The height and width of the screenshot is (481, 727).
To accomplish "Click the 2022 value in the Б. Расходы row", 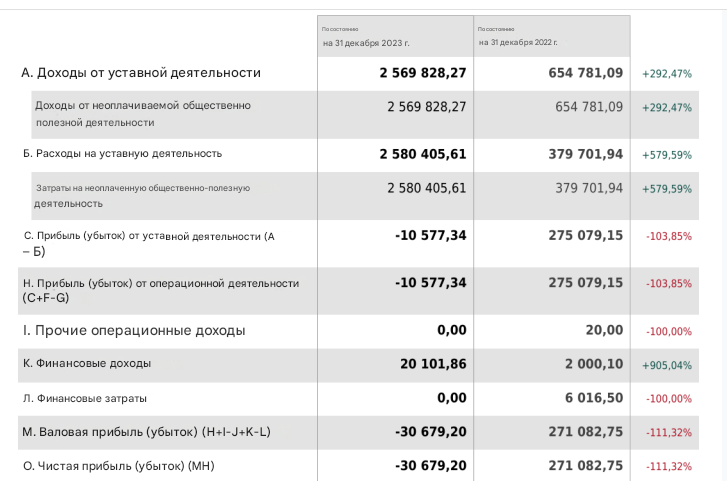I will tap(585, 154).
